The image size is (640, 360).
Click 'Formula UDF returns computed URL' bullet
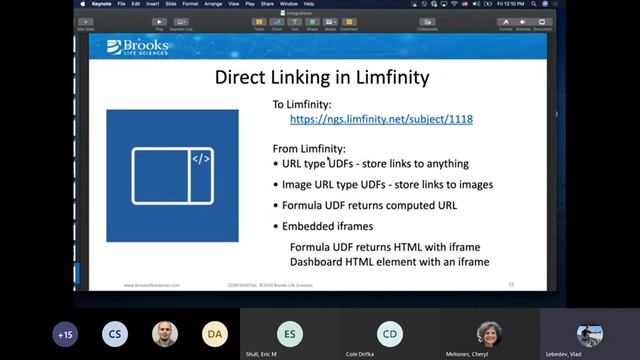(x=369, y=205)
